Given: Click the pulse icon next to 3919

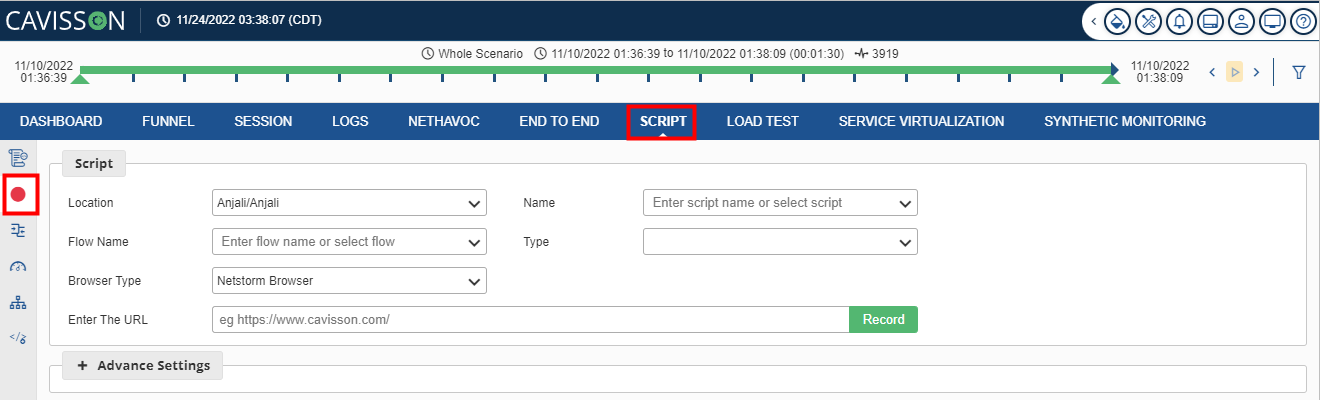Looking at the screenshot, I should coord(861,53).
